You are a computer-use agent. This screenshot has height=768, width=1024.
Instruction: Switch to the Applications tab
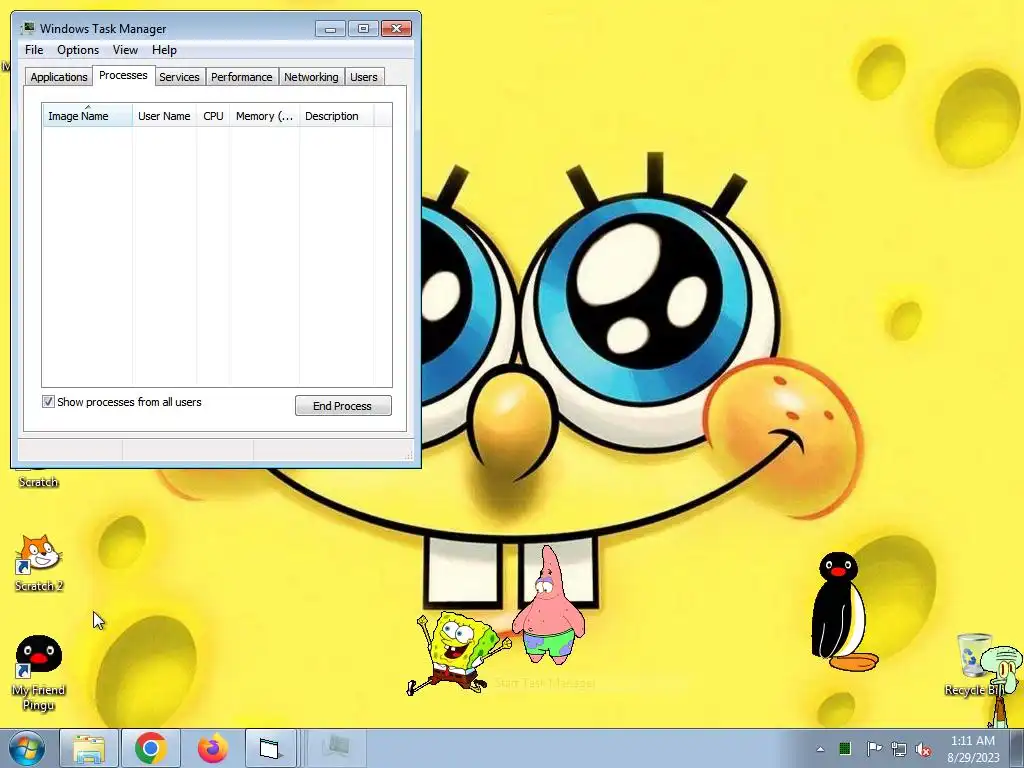[x=59, y=77]
